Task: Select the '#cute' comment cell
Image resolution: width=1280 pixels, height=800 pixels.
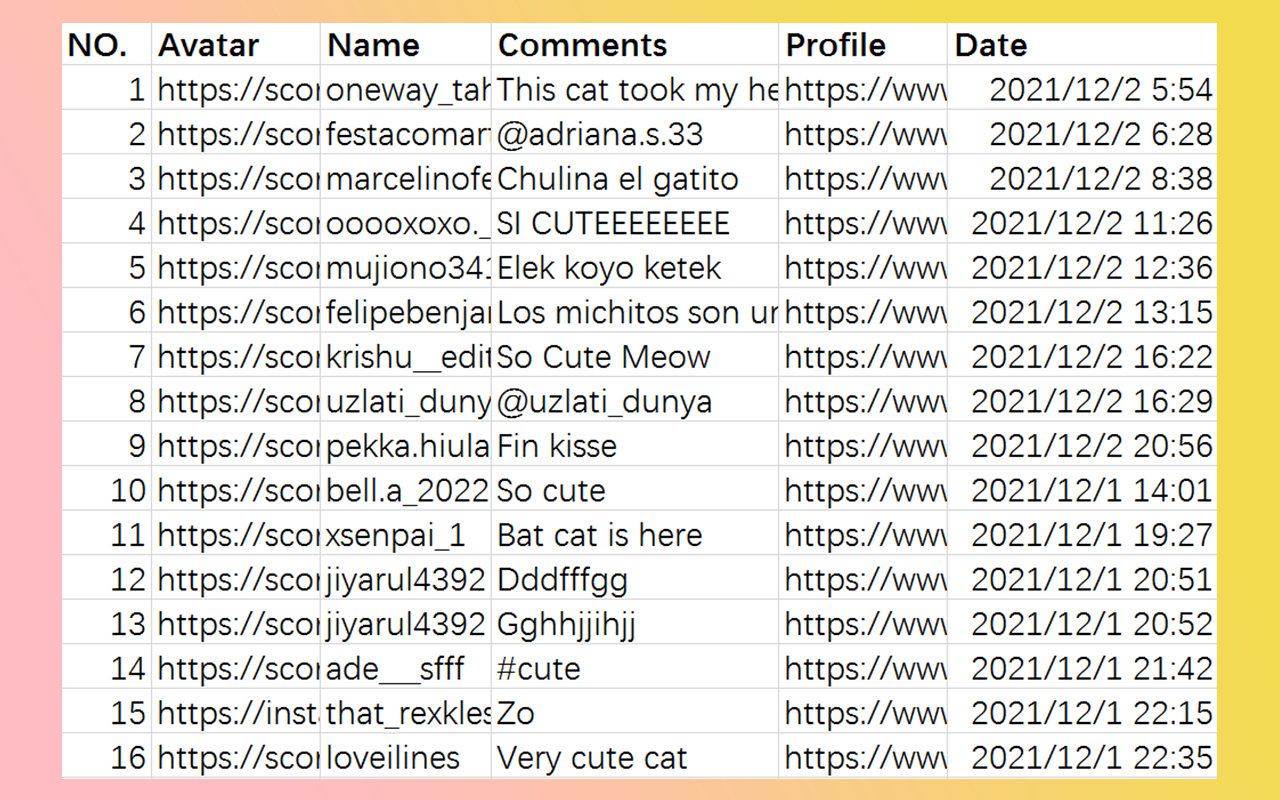Action: (635, 668)
